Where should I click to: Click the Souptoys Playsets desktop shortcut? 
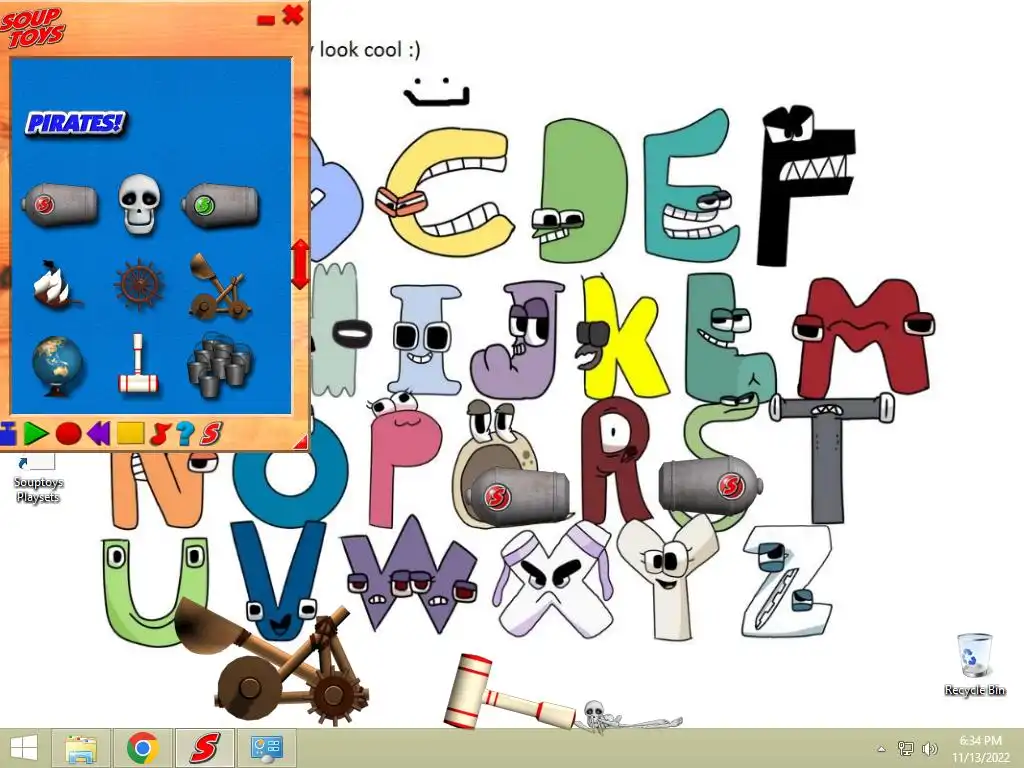tap(39, 480)
